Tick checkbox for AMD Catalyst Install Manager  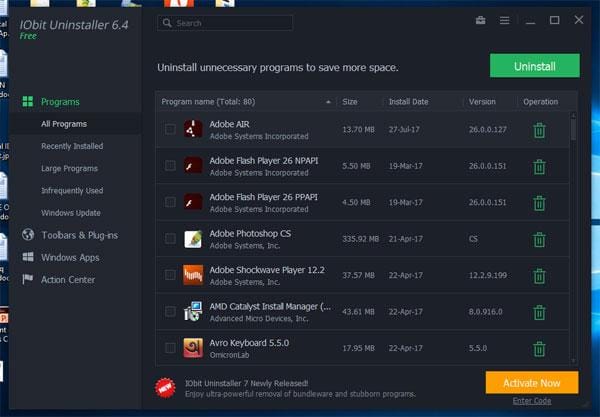pos(170,311)
